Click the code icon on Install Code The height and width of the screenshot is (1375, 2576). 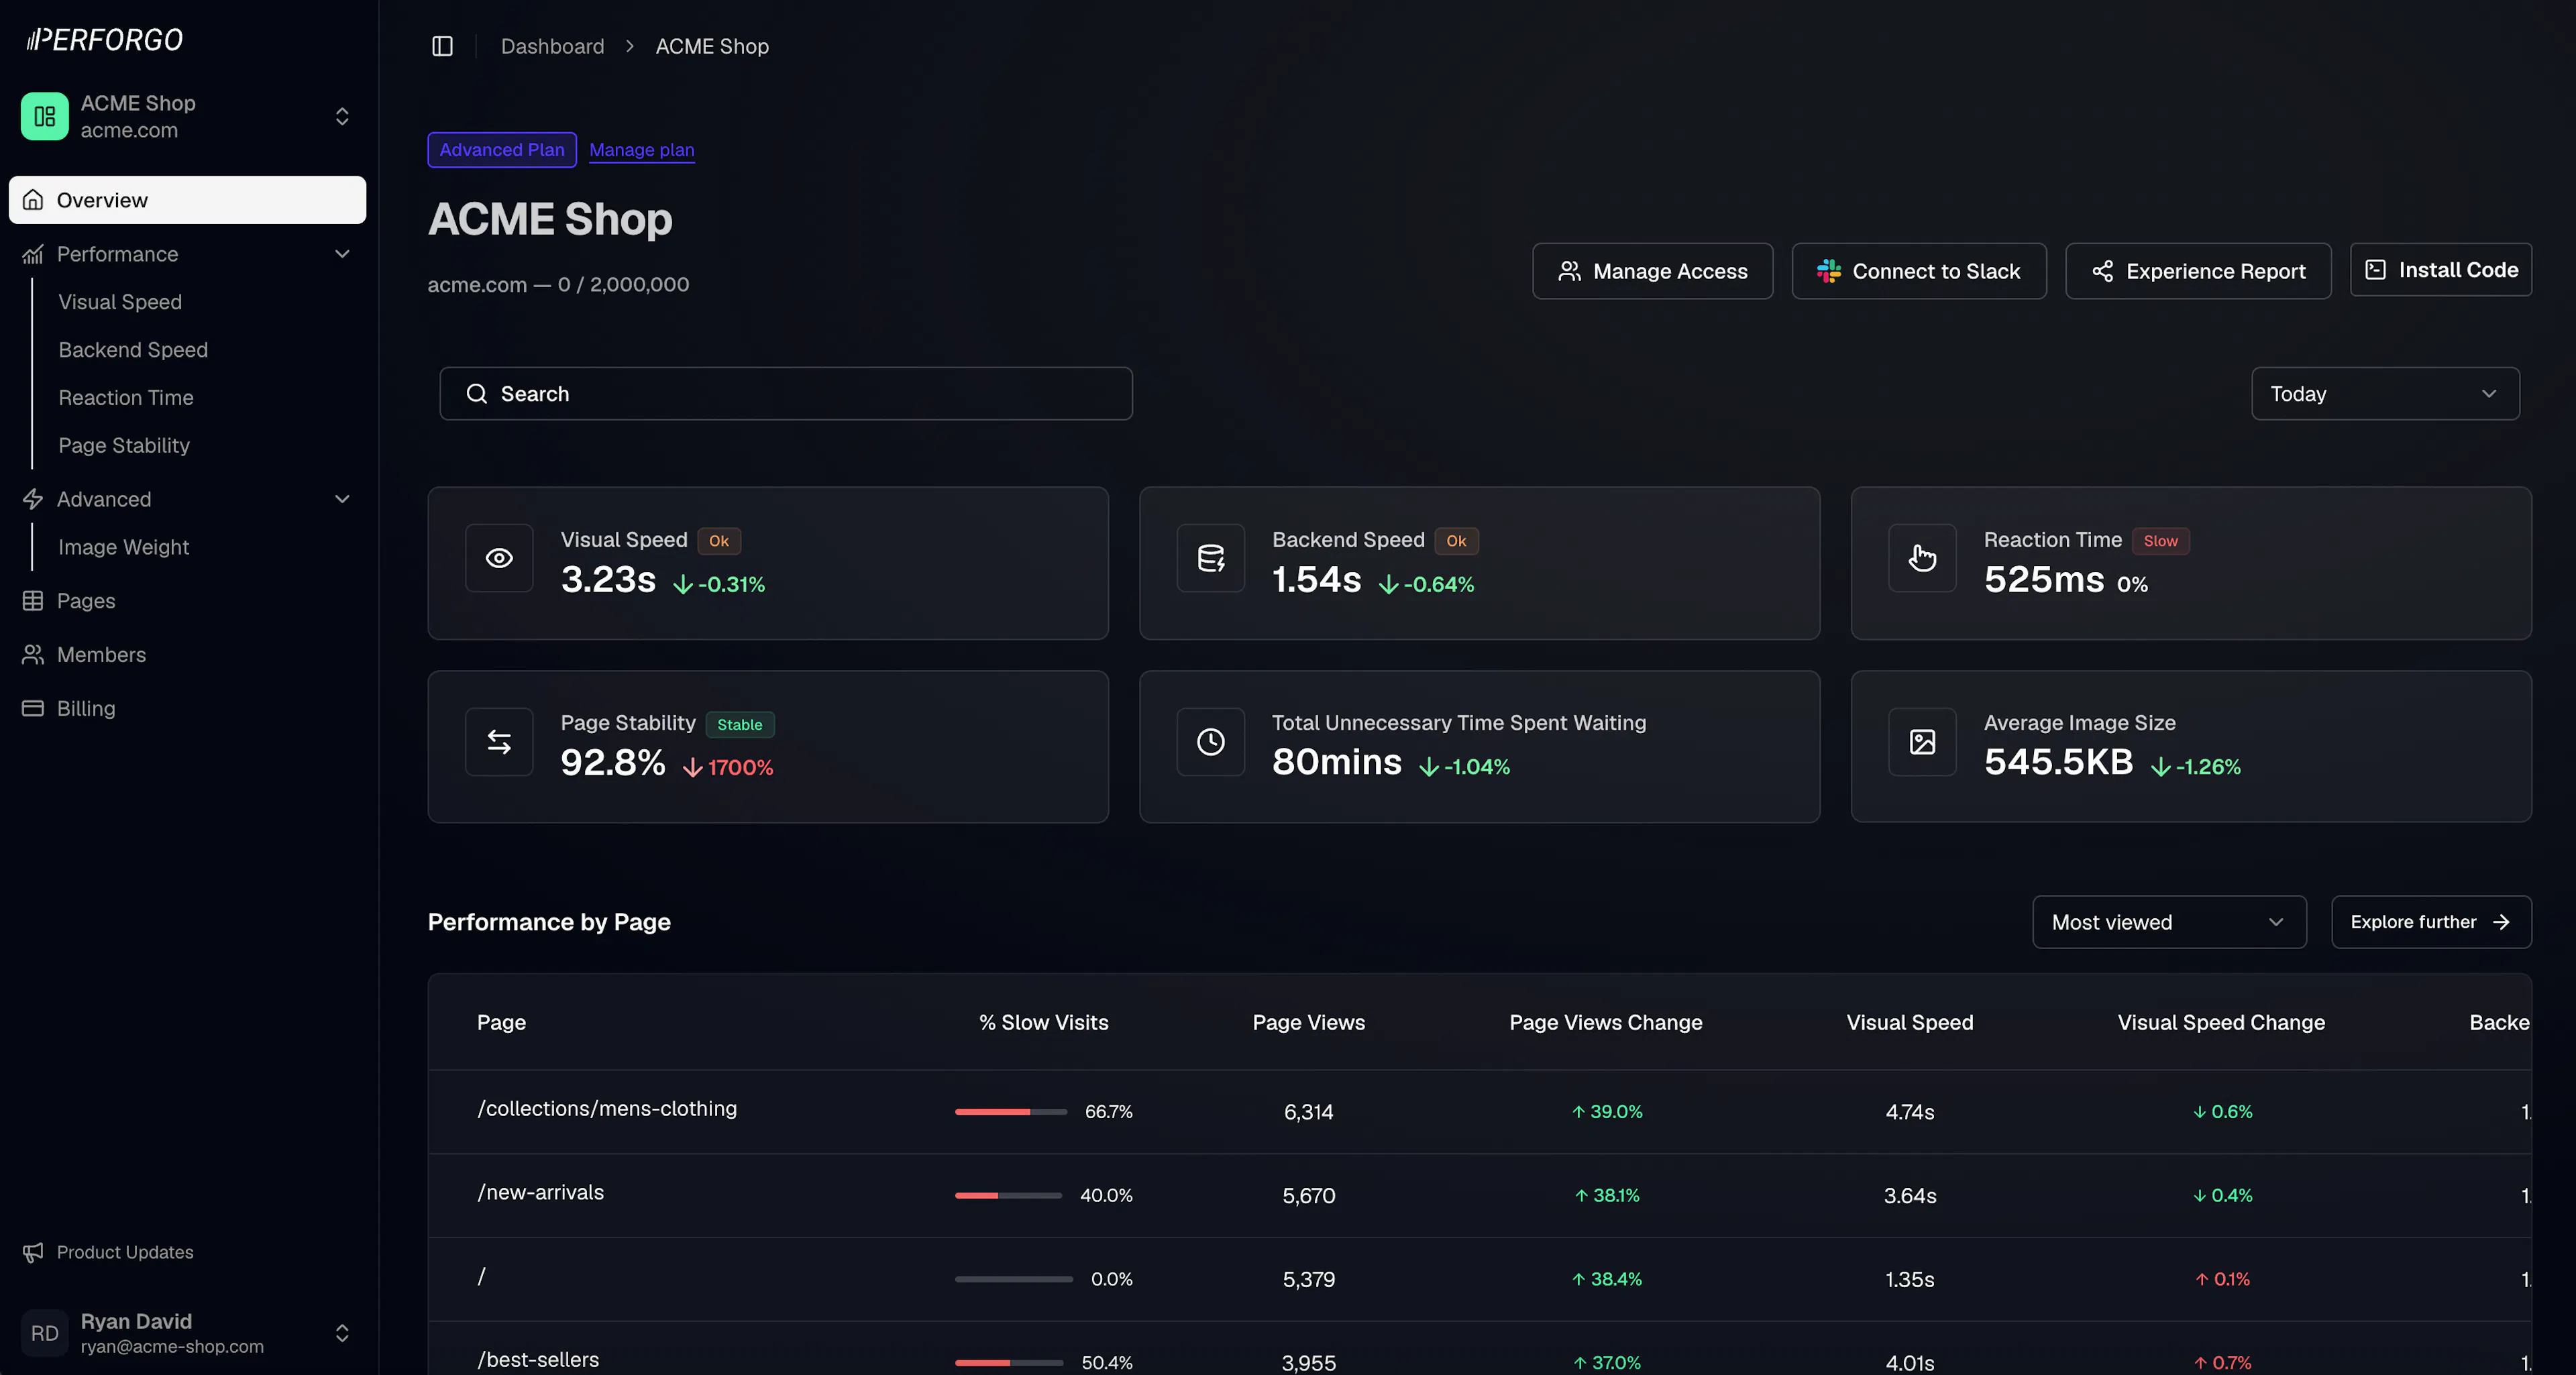2376,270
